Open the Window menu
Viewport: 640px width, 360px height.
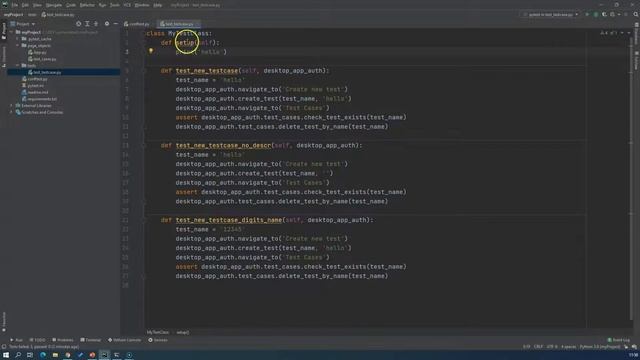click(142, 5)
